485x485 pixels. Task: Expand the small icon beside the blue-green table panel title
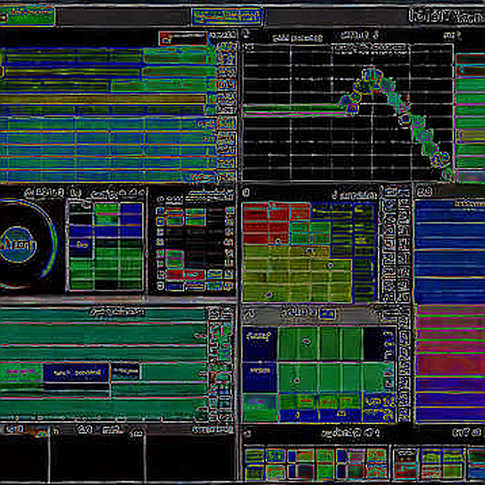(75, 193)
